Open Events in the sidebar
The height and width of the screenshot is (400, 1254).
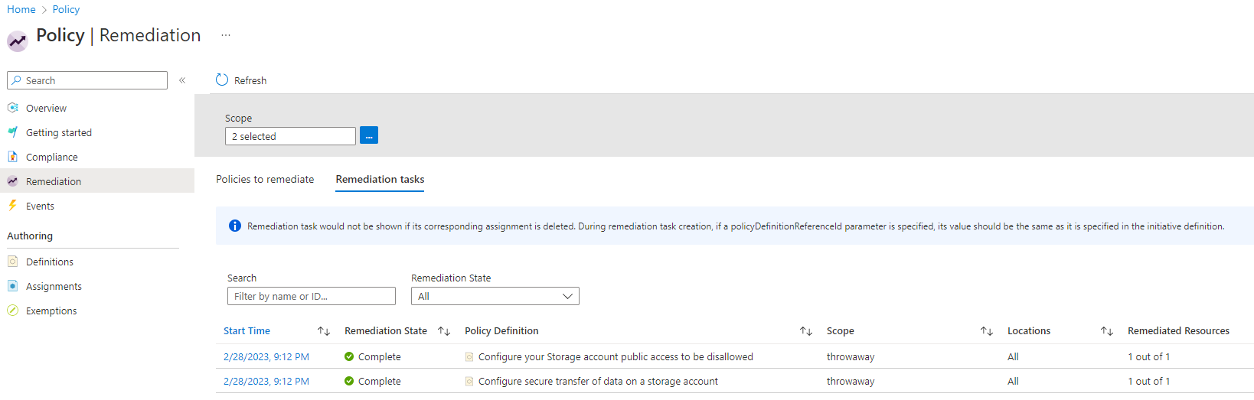(40, 206)
